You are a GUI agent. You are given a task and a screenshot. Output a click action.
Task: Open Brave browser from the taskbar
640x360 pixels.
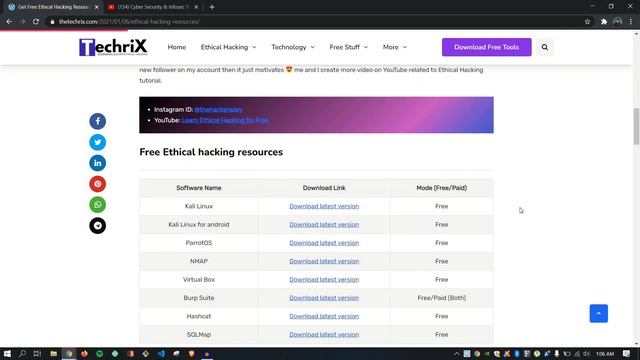point(191,354)
